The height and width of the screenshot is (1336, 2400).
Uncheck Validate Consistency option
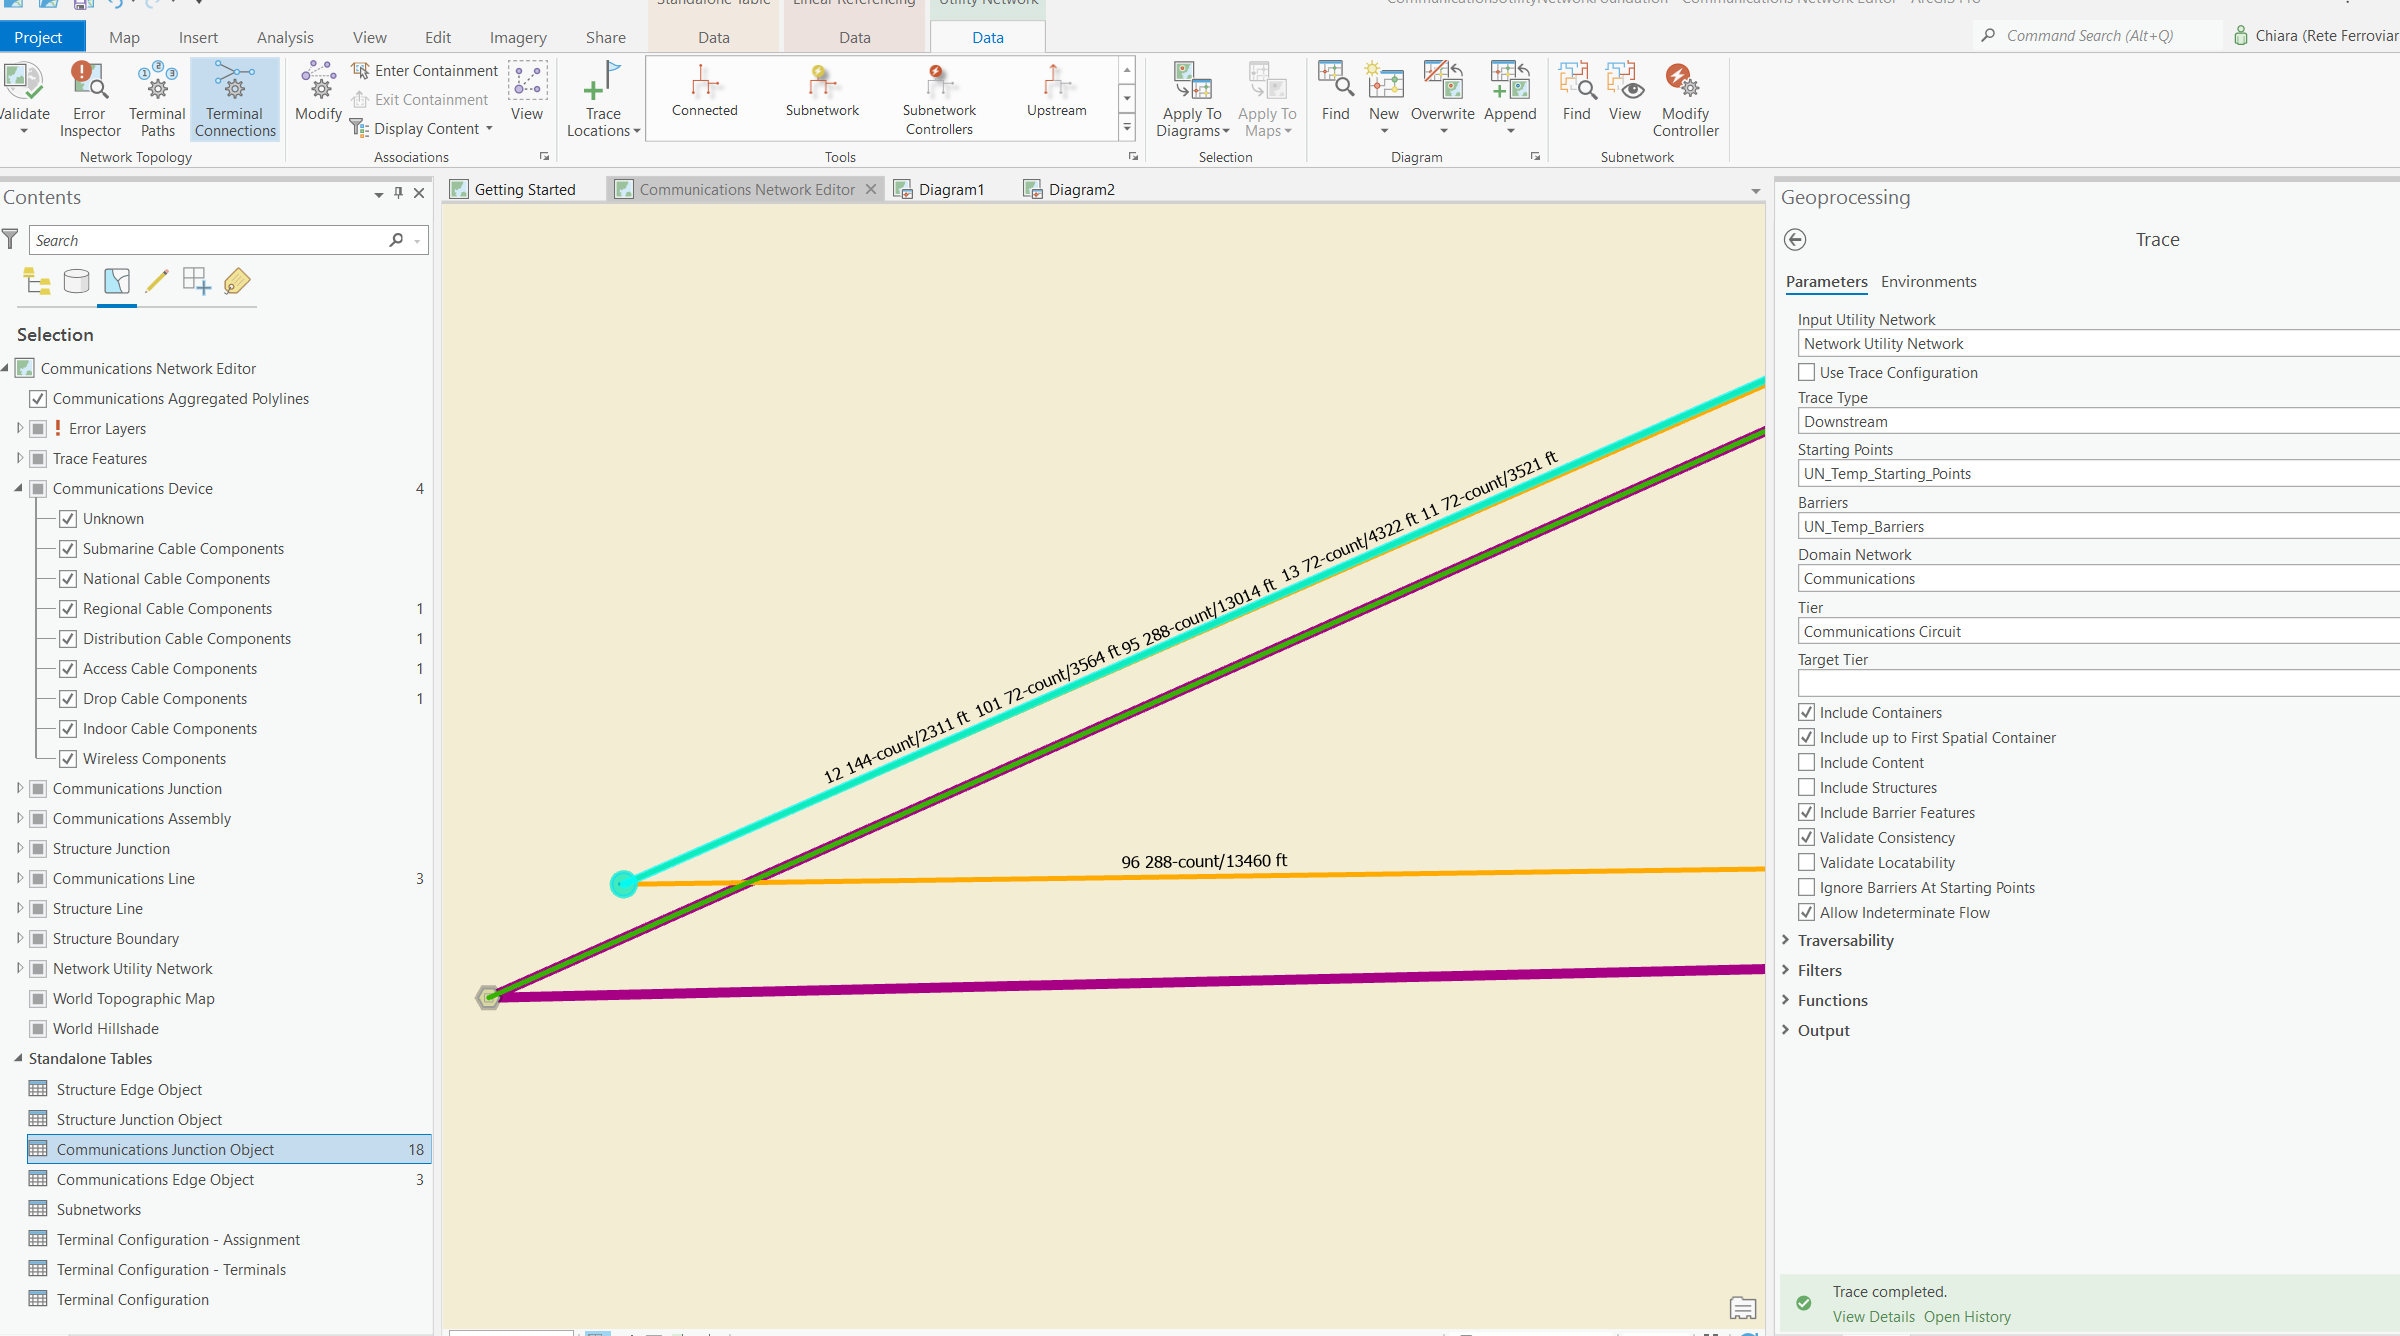coord(1807,838)
